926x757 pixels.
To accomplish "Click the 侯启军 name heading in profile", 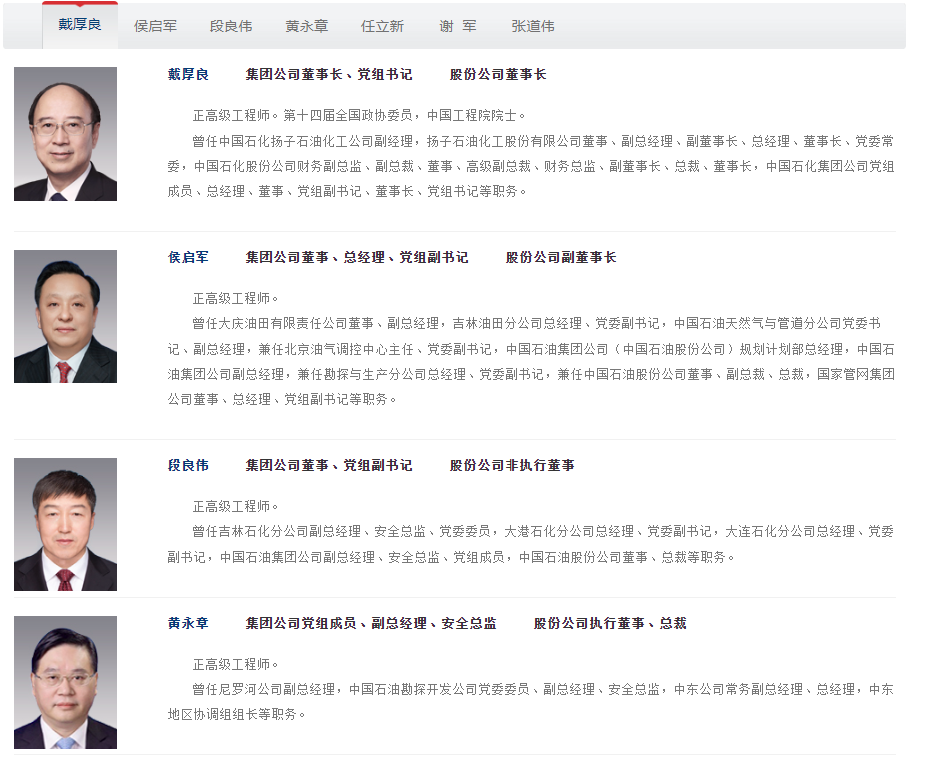I will click(188, 257).
